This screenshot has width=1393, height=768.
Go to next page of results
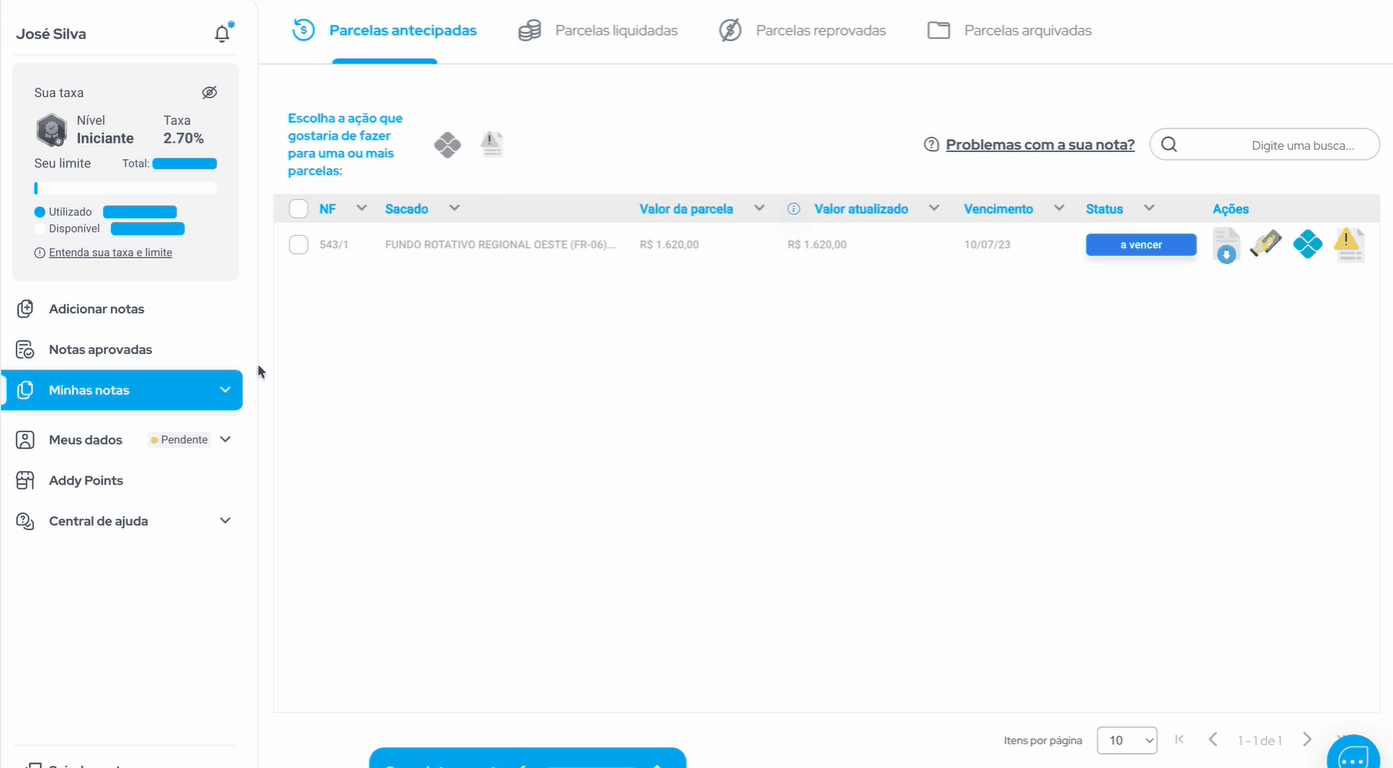point(1307,740)
